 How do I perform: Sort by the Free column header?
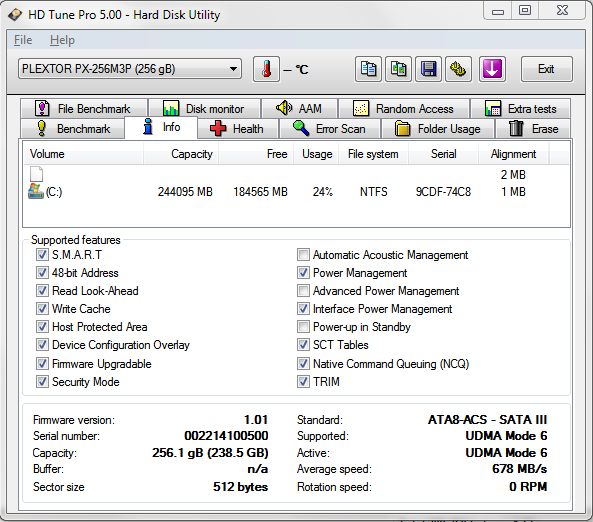(x=256, y=154)
